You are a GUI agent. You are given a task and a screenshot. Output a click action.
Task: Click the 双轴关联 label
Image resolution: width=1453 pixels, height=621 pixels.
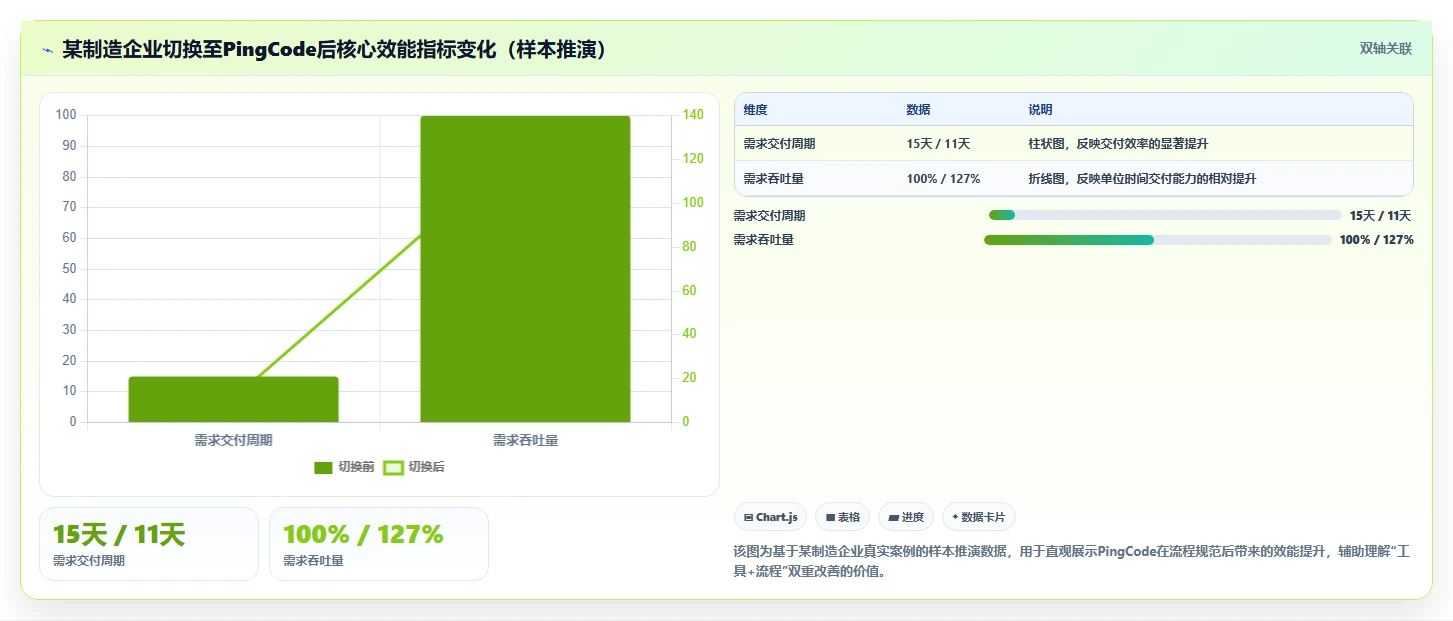pyautogui.click(x=1385, y=49)
